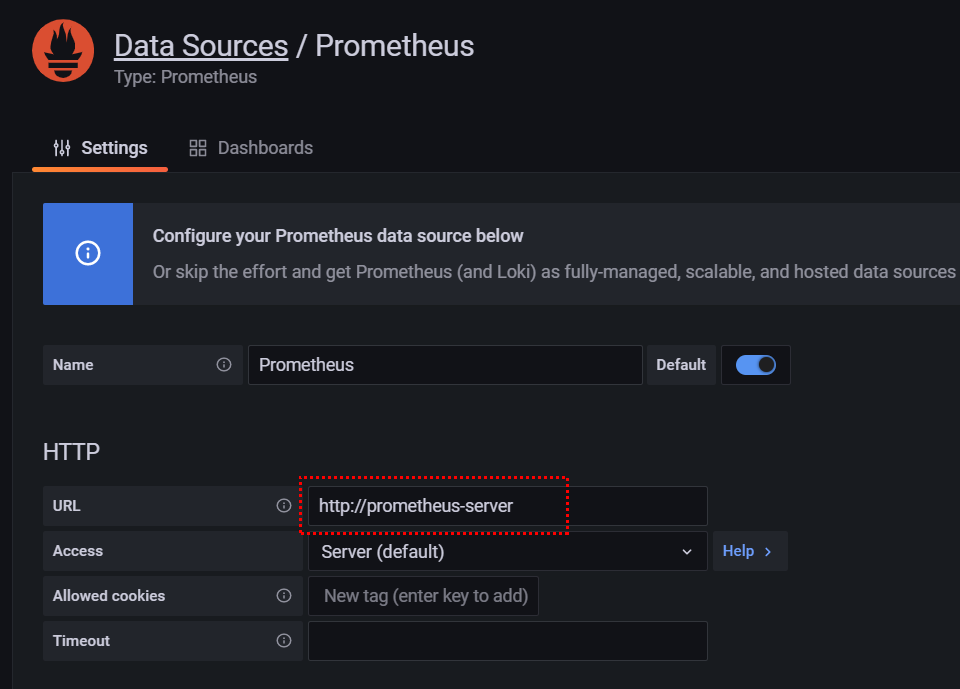The height and width of the screenshot is (689, 960).
Task: Click the Settings tab sliders icon
Action: [x=62, y=148]
